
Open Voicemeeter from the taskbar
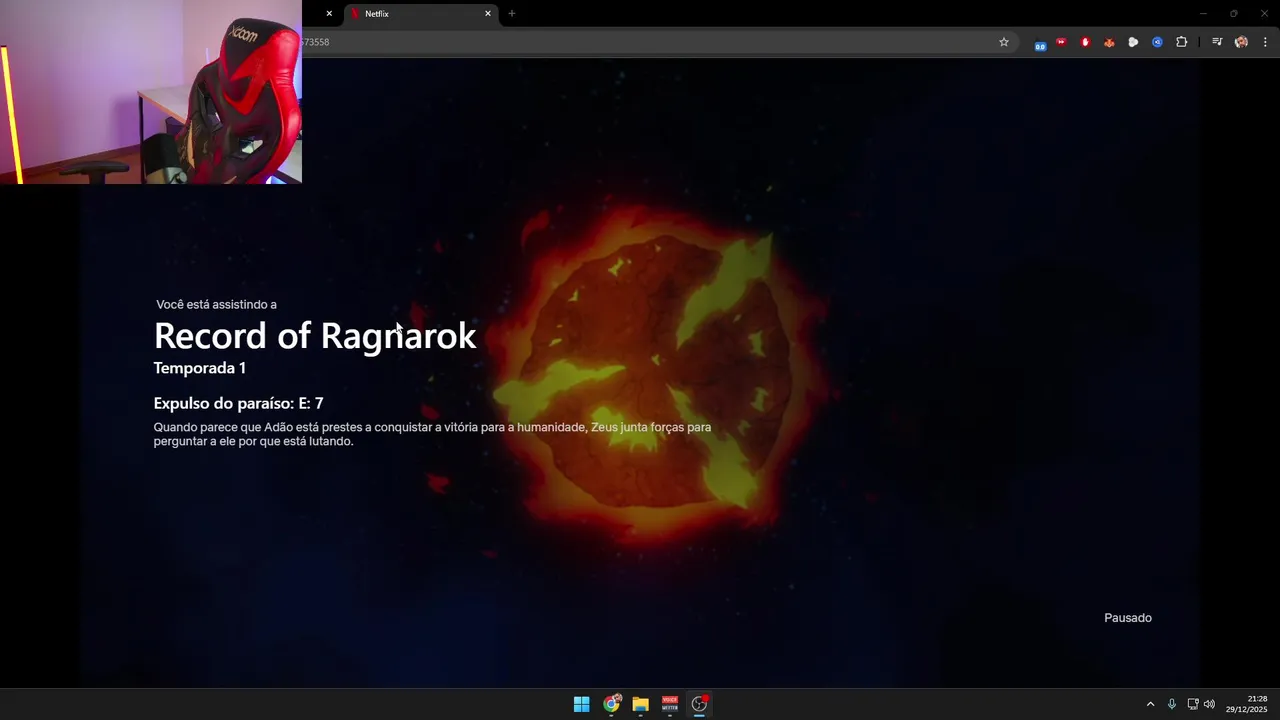670,704
